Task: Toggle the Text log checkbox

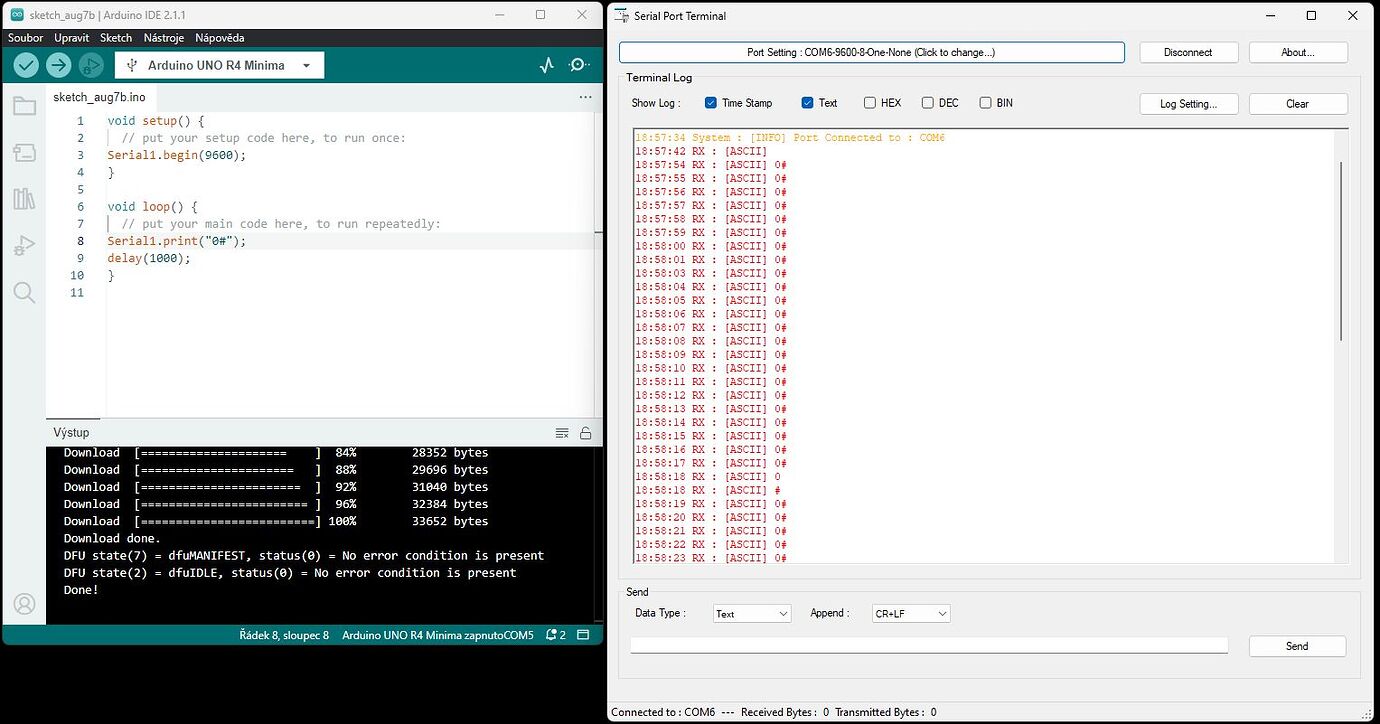Action: coord(807,103)
